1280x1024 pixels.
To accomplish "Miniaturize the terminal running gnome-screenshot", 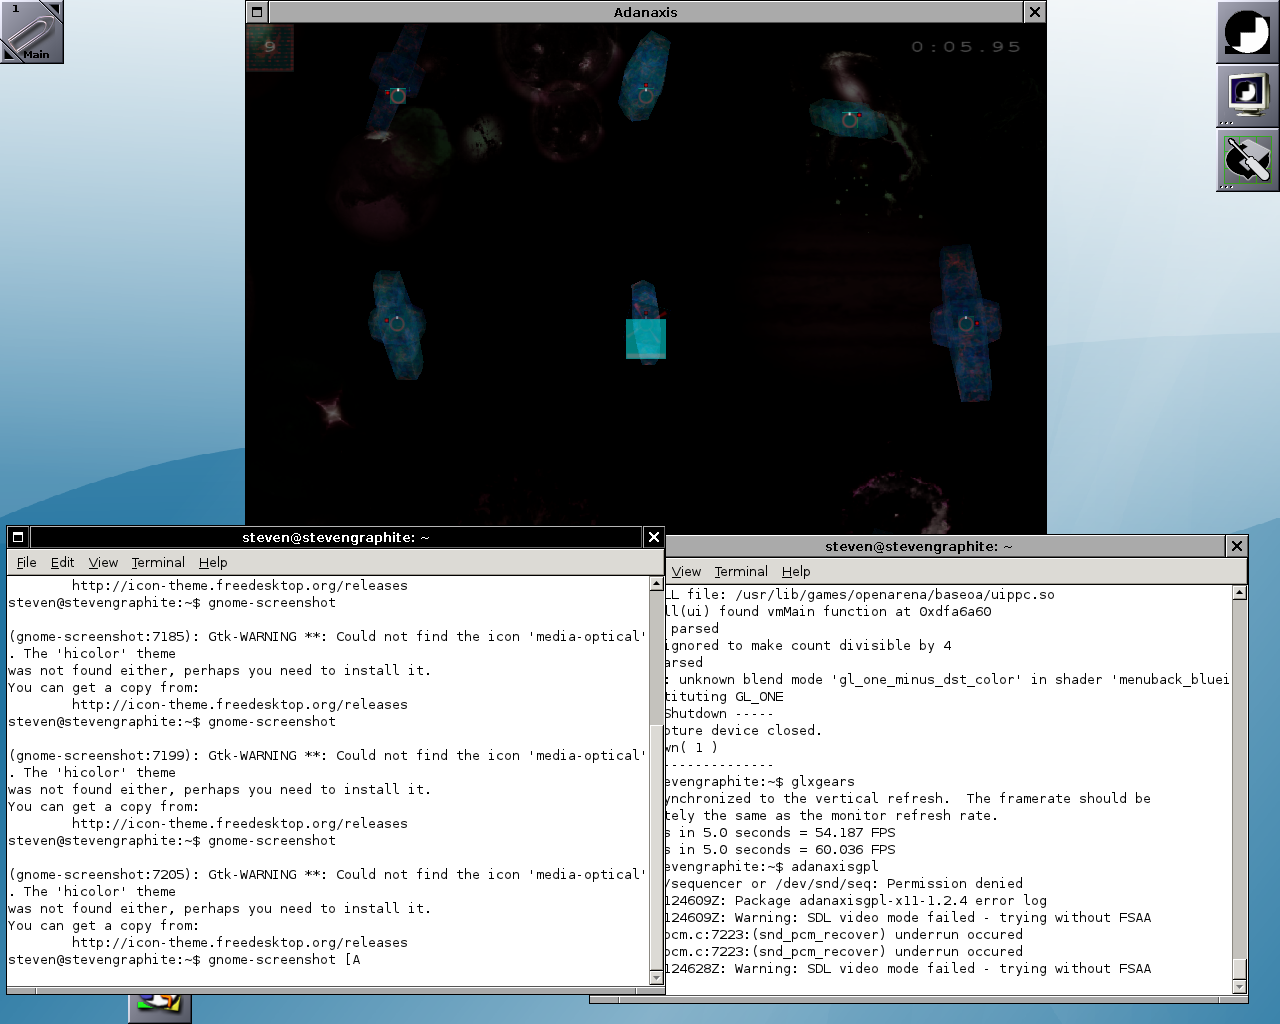I will 18,537.
